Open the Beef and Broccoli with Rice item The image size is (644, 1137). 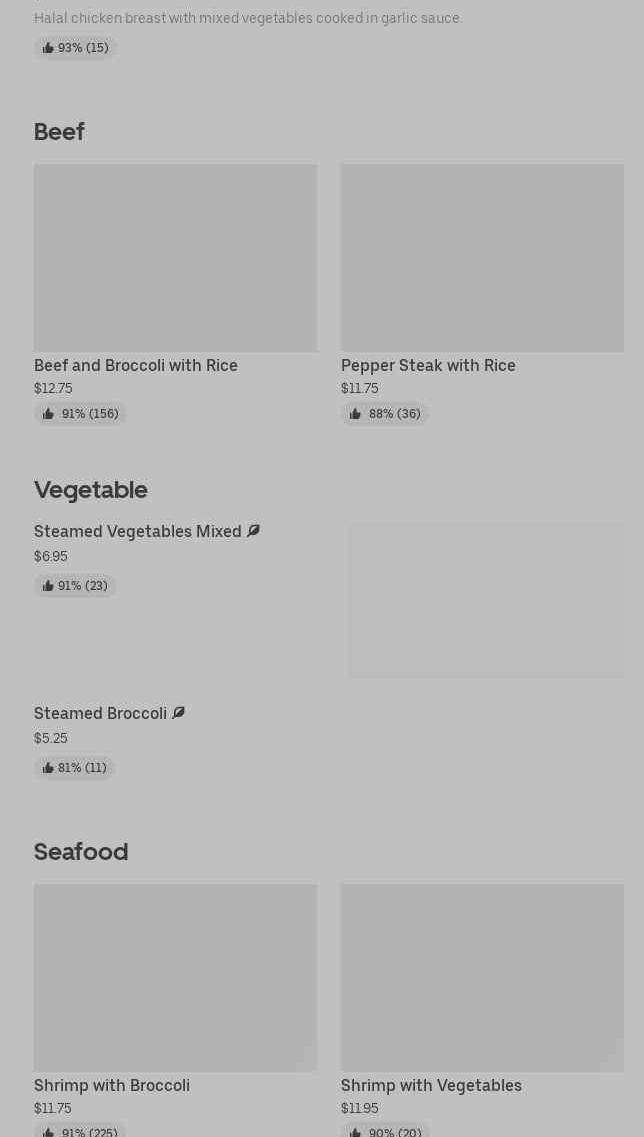click(136, 366)
